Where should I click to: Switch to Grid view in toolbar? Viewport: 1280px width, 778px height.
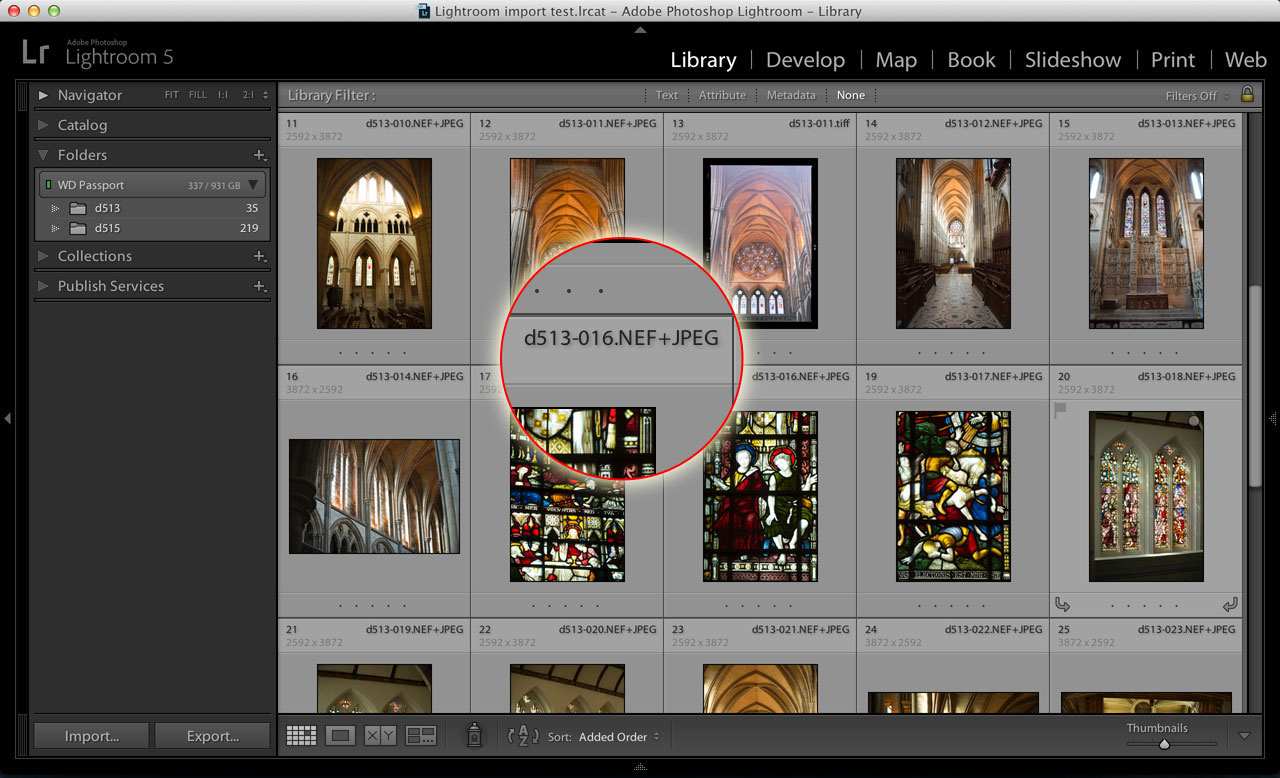point(301,736)
